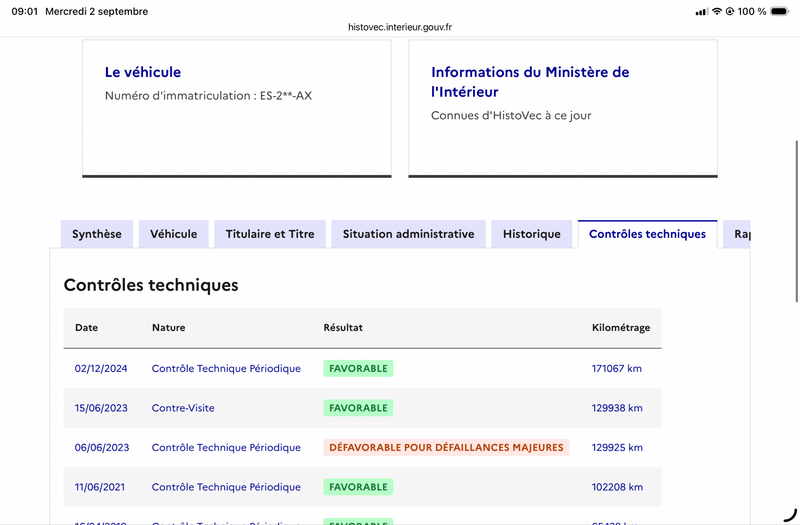
Task: Go to the Historique tab
Action: pyautogui.click(x=532, y=234)
